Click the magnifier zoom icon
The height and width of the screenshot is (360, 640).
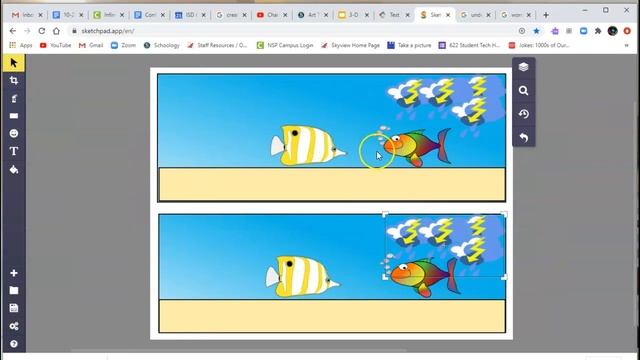pos(523,91)
